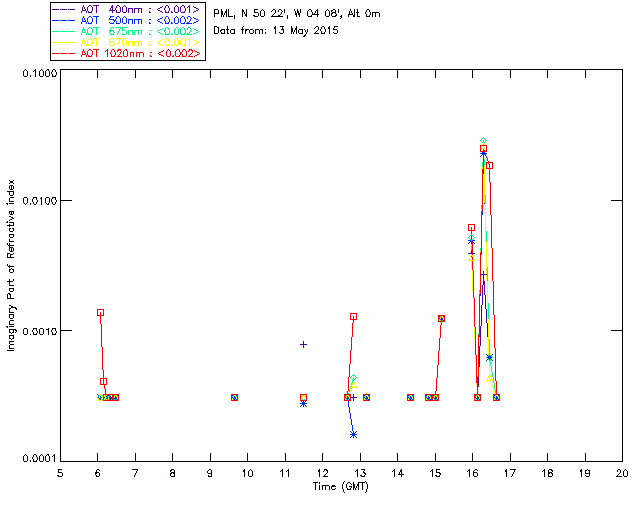
Task: Select the purple plus marker near 16.3 GMT
Action: pos(484,275)
